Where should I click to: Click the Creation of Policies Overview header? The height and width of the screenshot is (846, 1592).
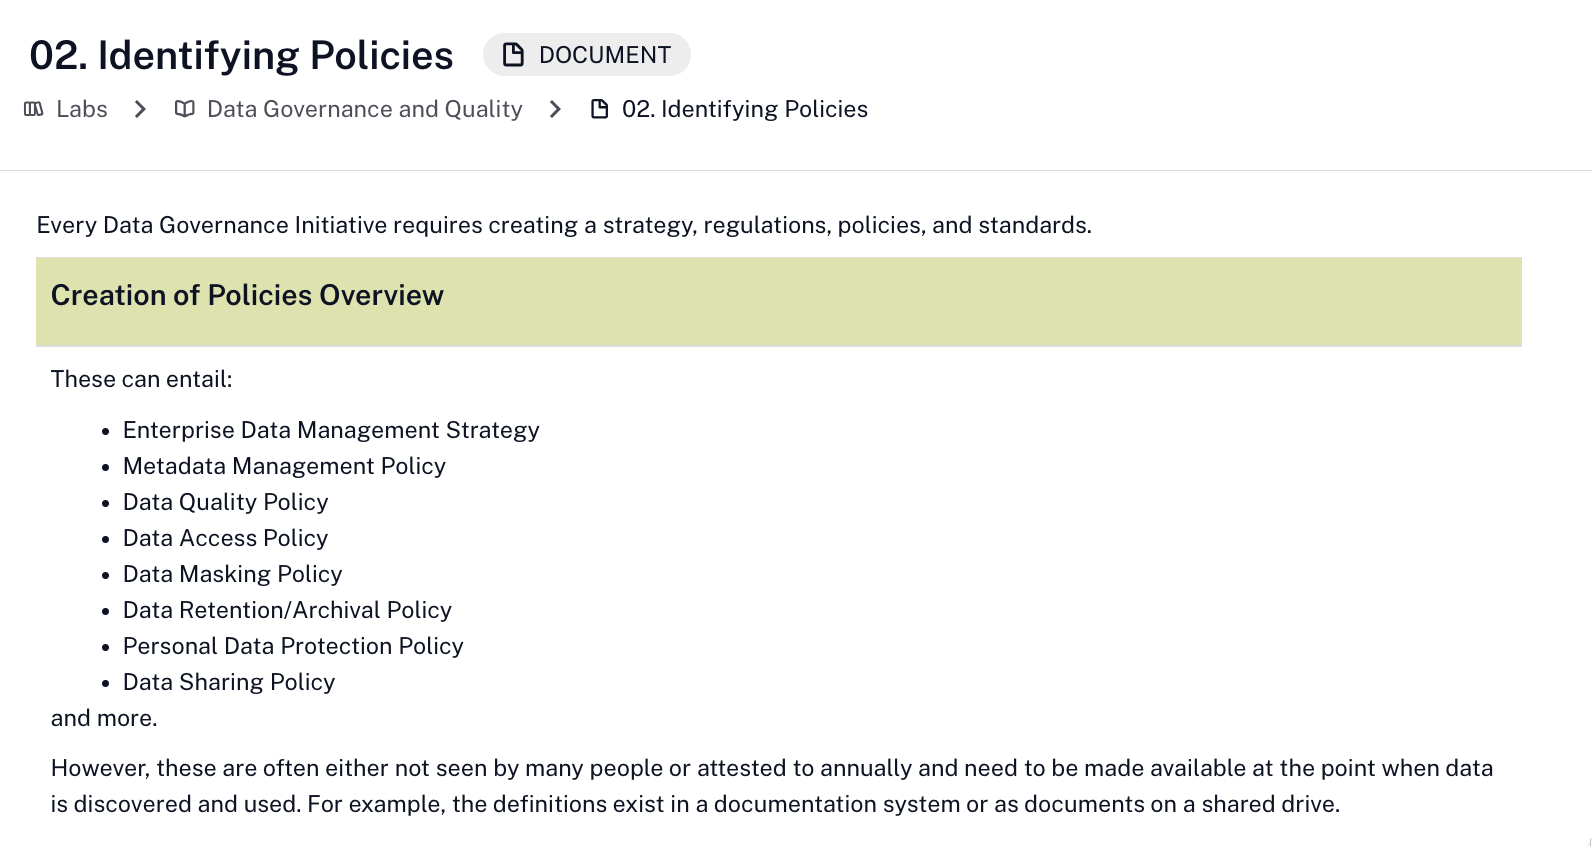pyautogui.click(x=247, y=296)
